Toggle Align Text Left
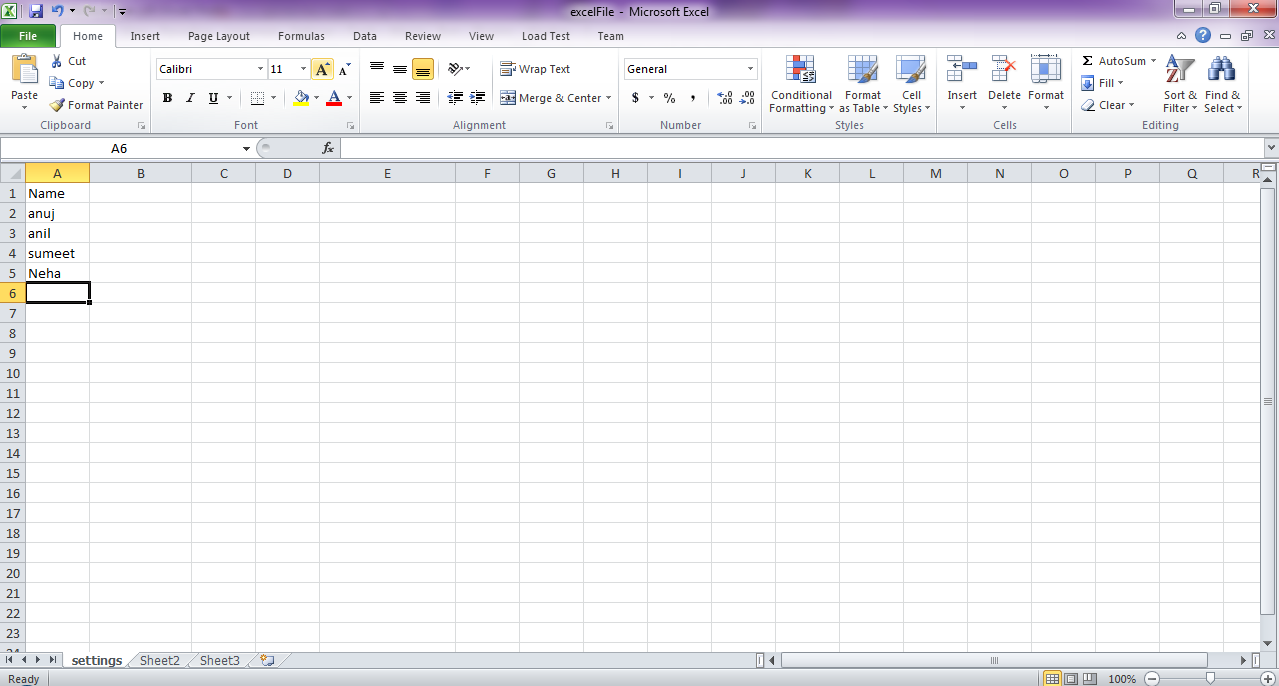The height and width of the screenshot is (686, 1279). (x=377, y=98)
